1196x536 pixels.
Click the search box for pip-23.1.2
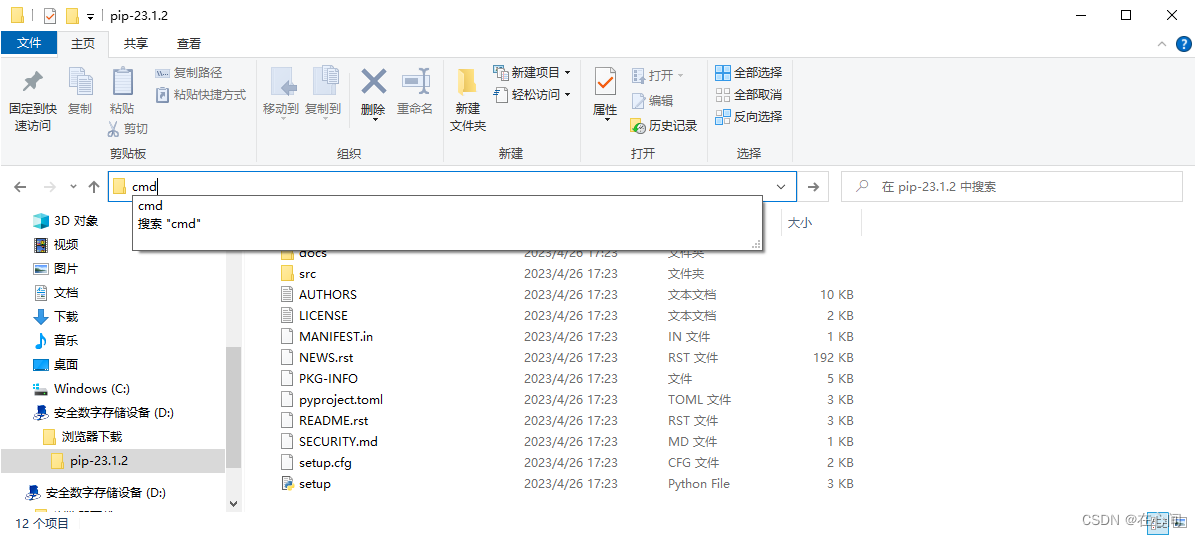1010,187
